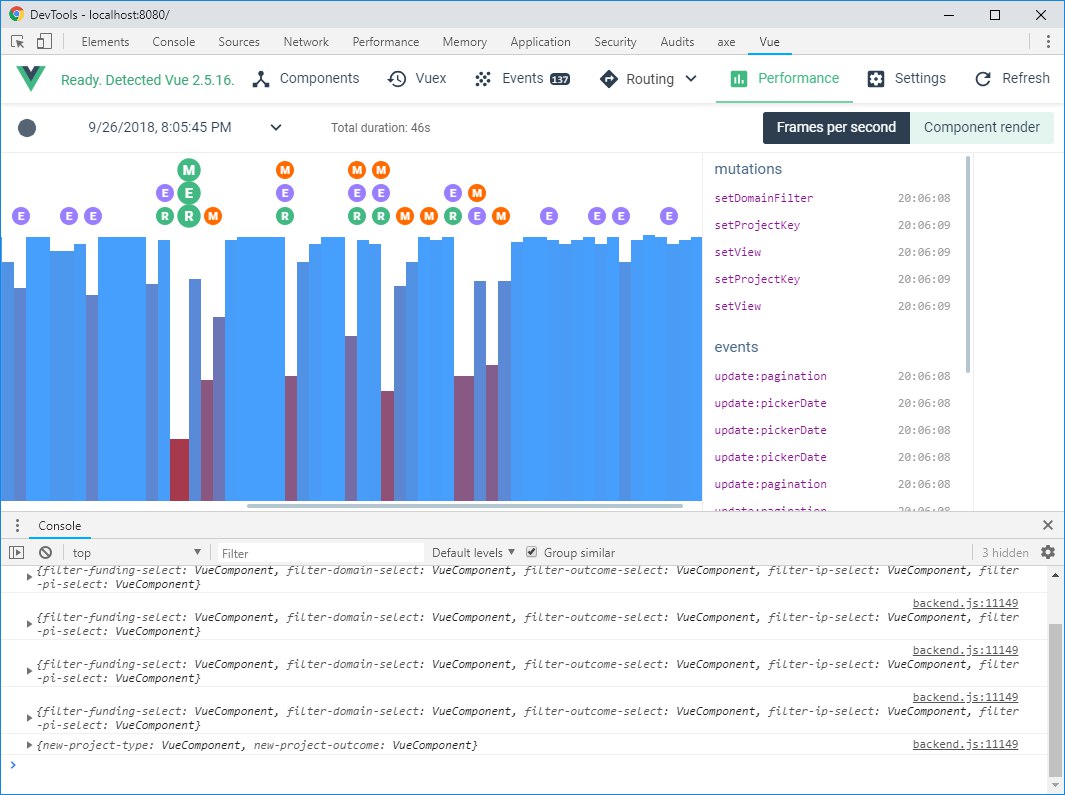Switch to Component render view
Screen dimensions: 1065x795
click(981, 128)
